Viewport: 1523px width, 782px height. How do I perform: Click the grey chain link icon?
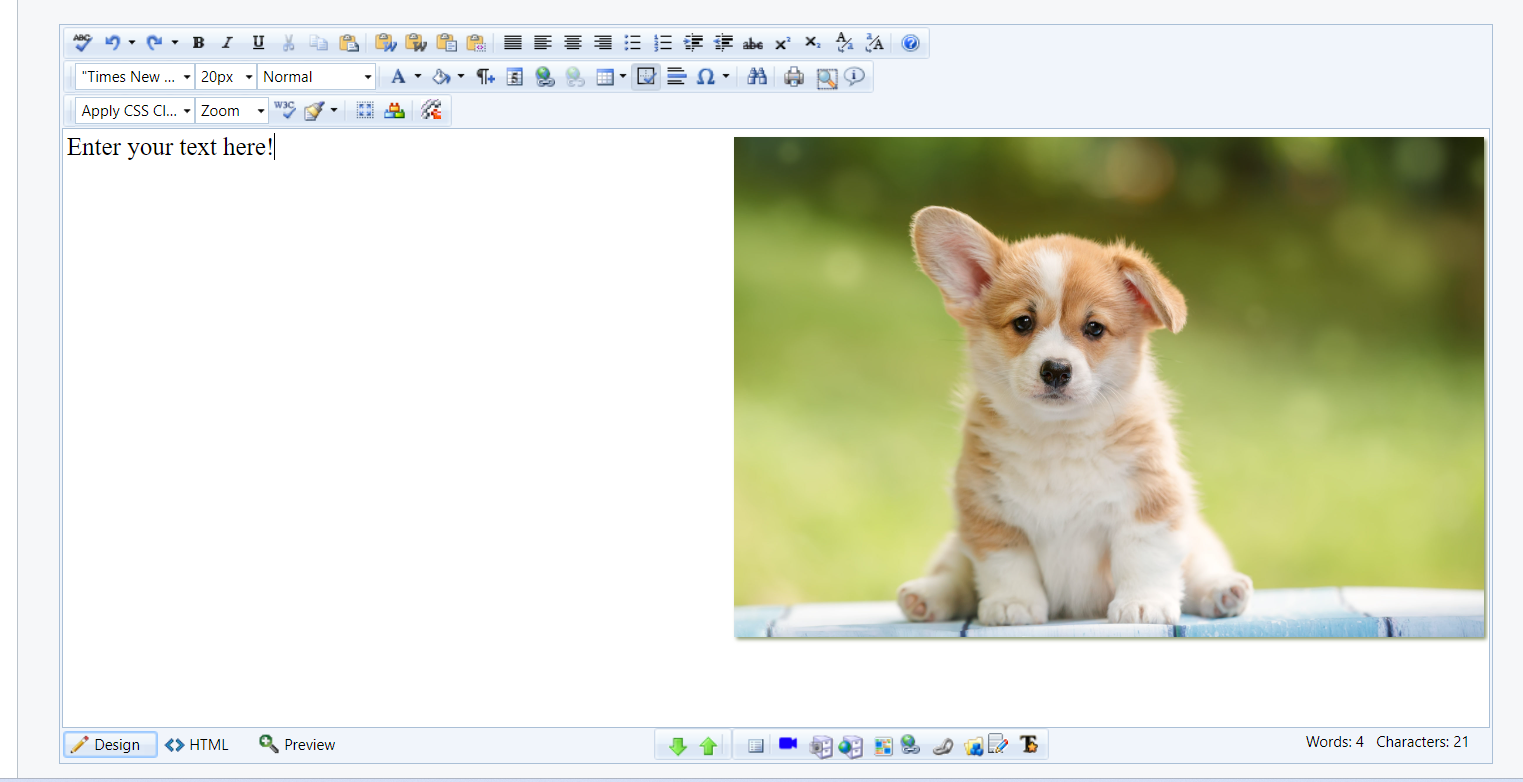click(x=942, y=746)
